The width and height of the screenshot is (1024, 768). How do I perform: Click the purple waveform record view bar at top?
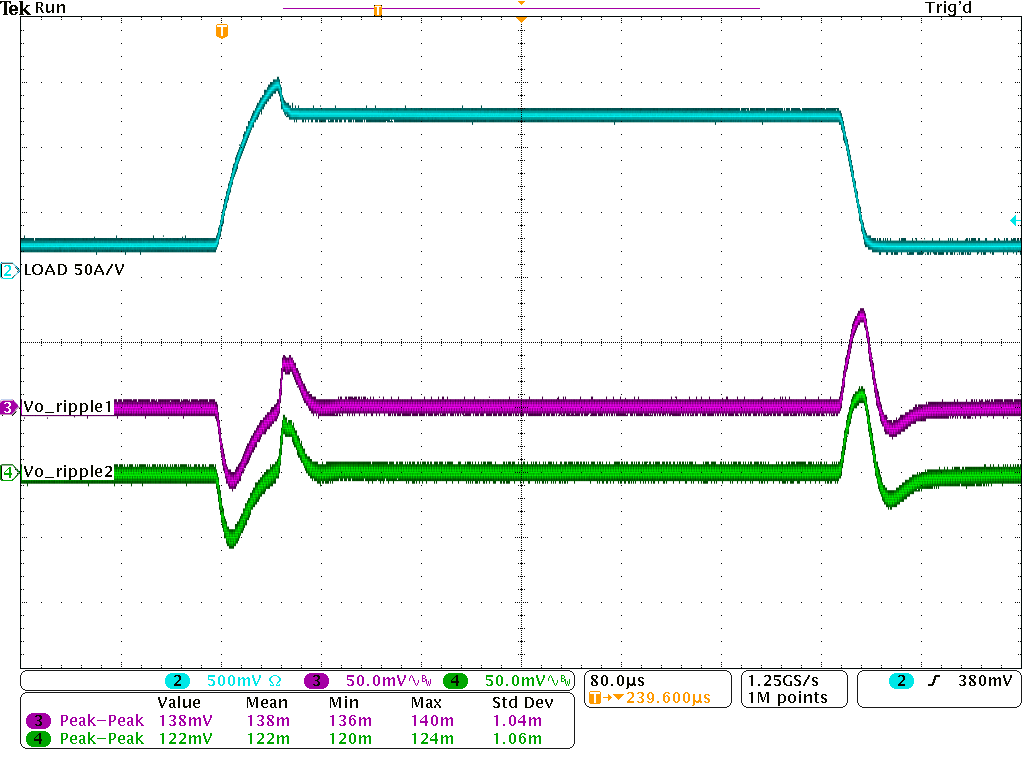click(x=520, y=8)
